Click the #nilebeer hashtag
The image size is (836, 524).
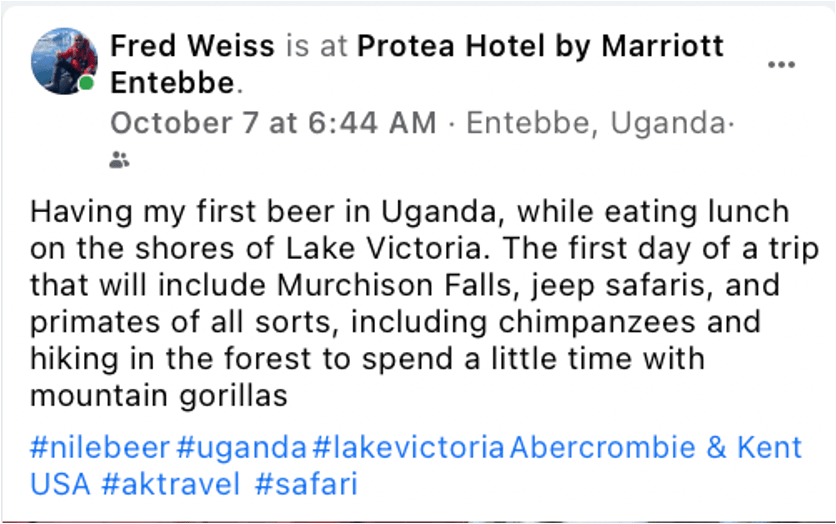click(101, 447)
